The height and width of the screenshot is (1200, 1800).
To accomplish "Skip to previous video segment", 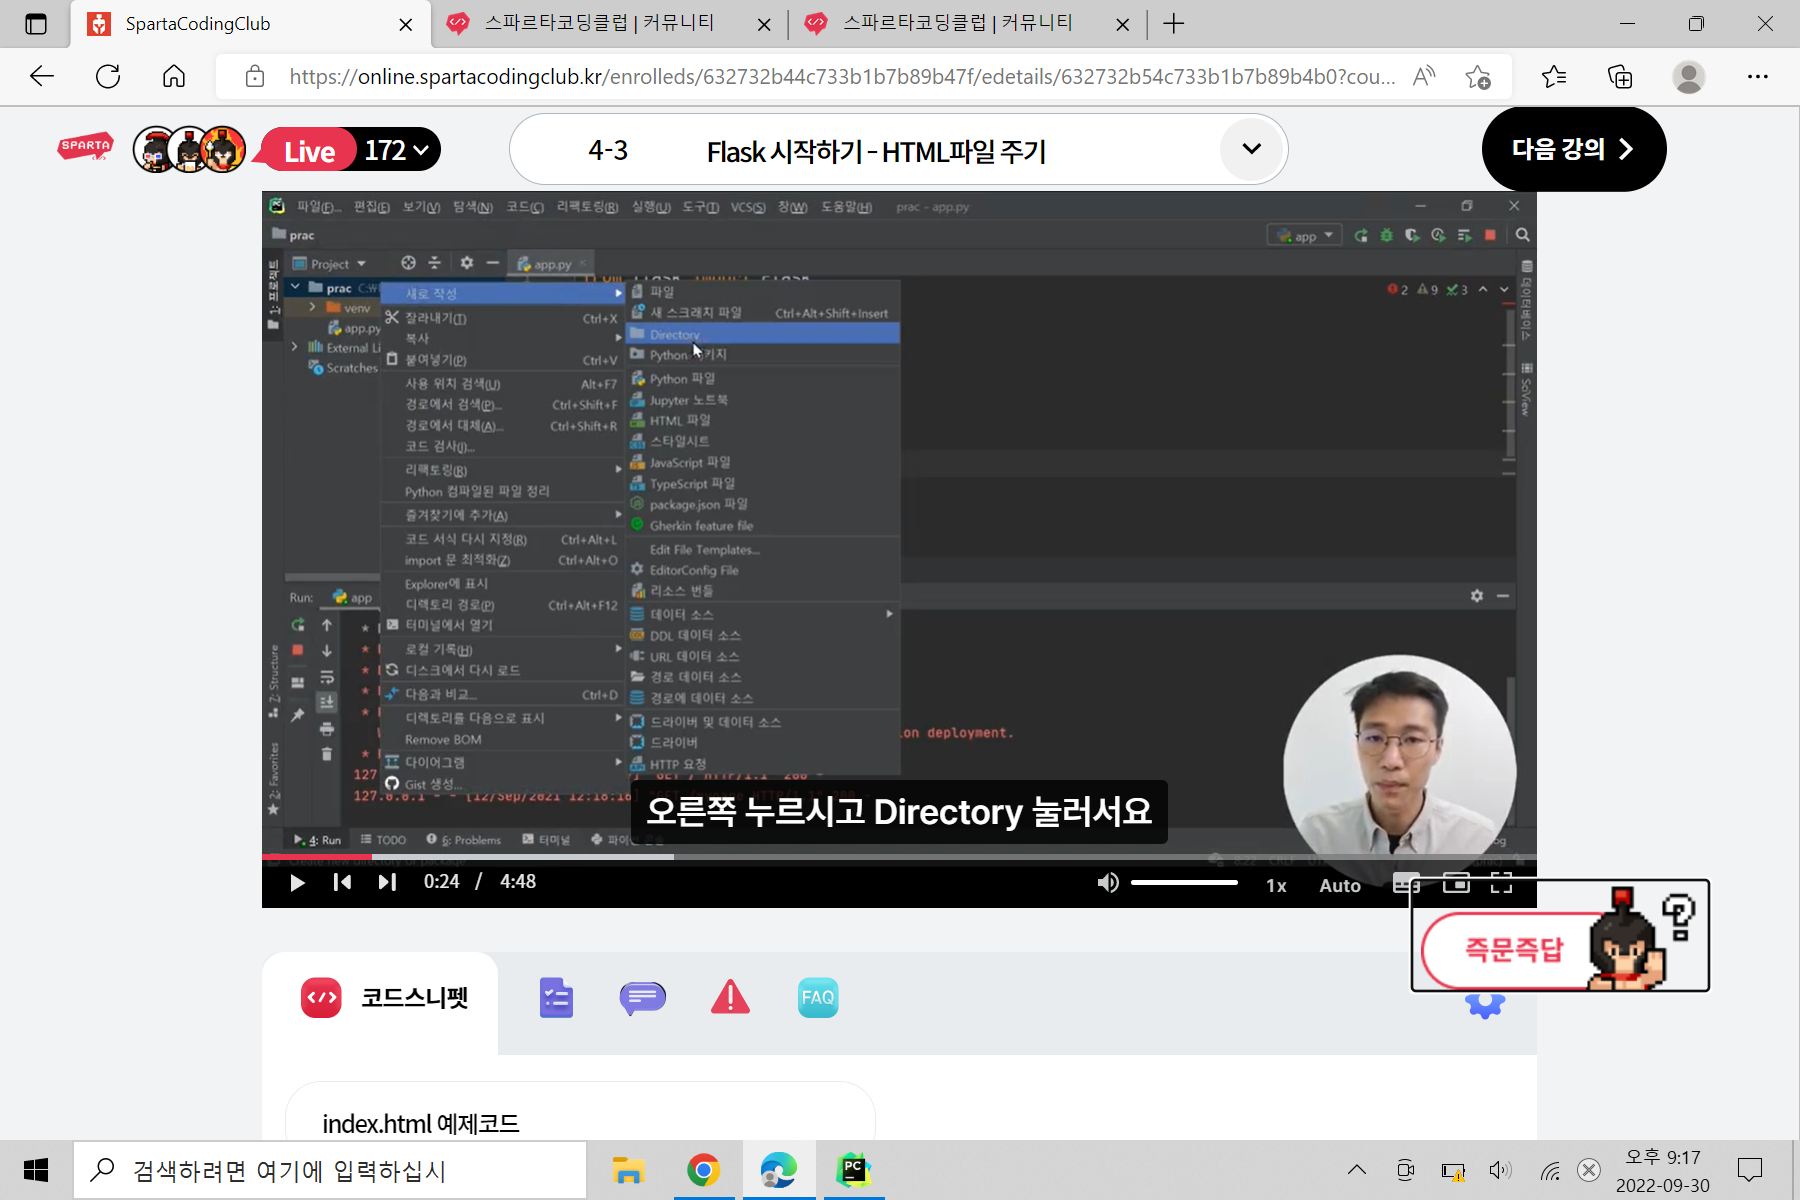I will pos(342,882).
